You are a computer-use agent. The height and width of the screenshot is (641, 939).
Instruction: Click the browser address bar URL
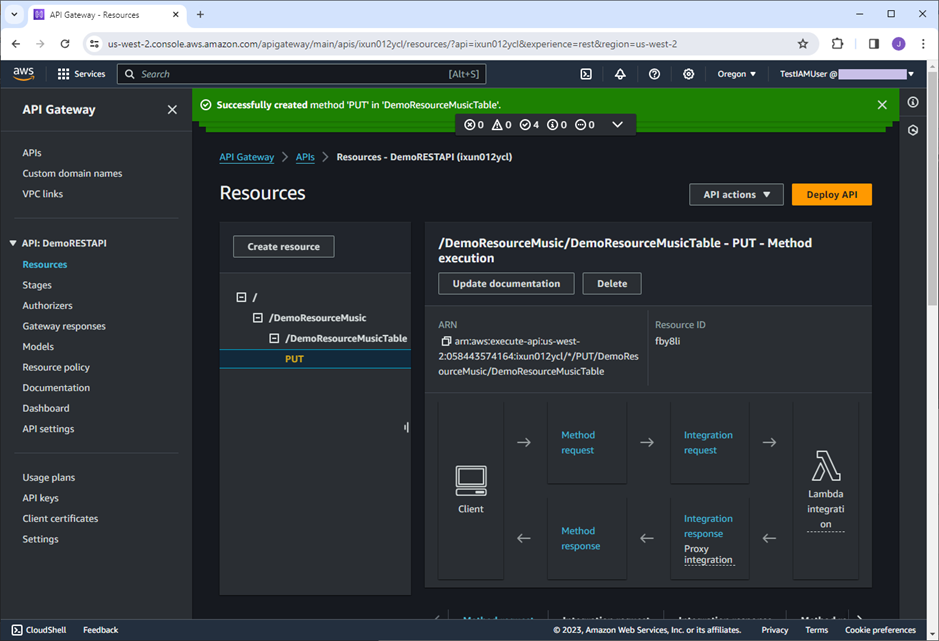pos(392,44)
